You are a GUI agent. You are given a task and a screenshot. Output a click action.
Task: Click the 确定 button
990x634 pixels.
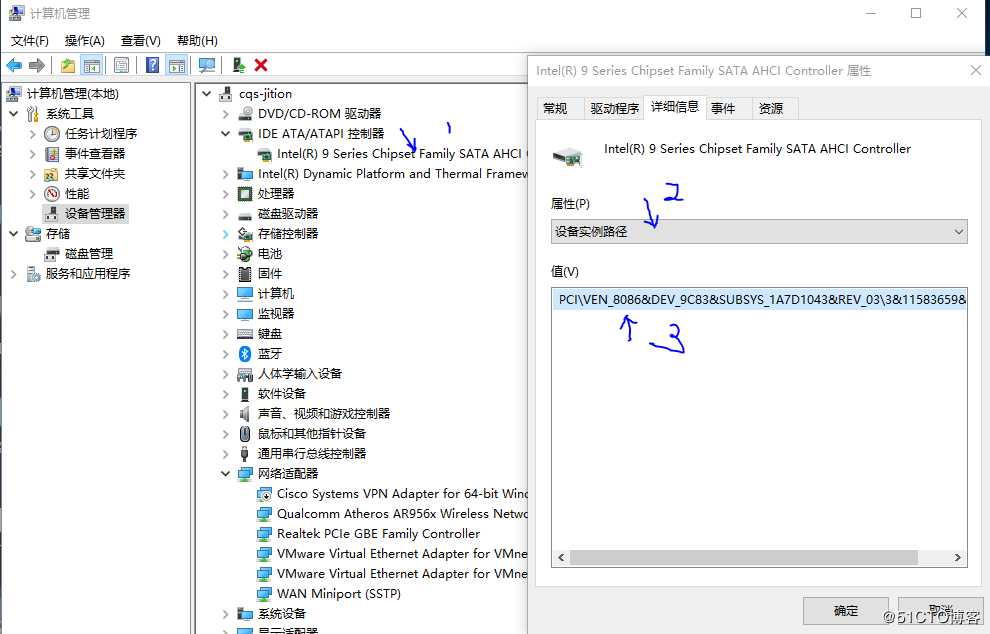845,610
